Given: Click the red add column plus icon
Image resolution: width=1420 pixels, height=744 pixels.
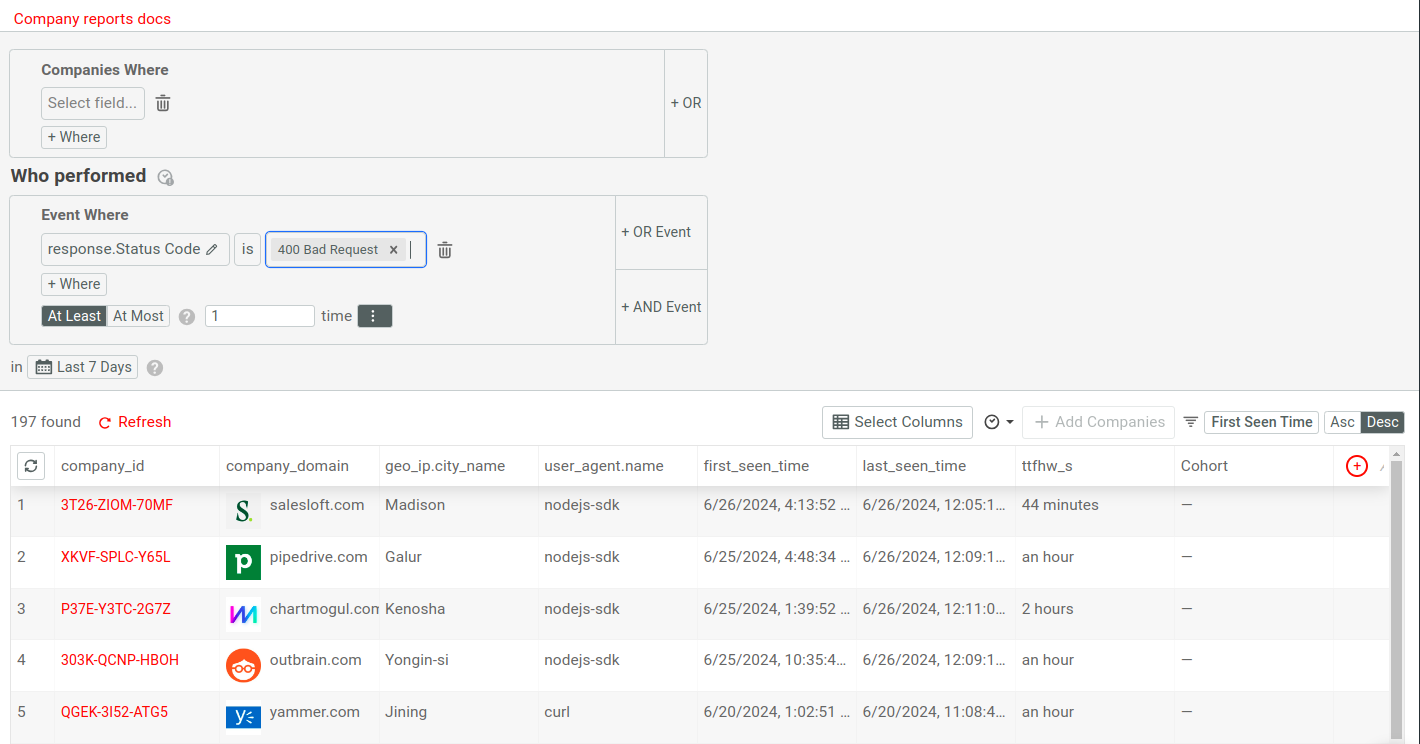Looking at the screenshot, I should click(x=1356, y=466).
